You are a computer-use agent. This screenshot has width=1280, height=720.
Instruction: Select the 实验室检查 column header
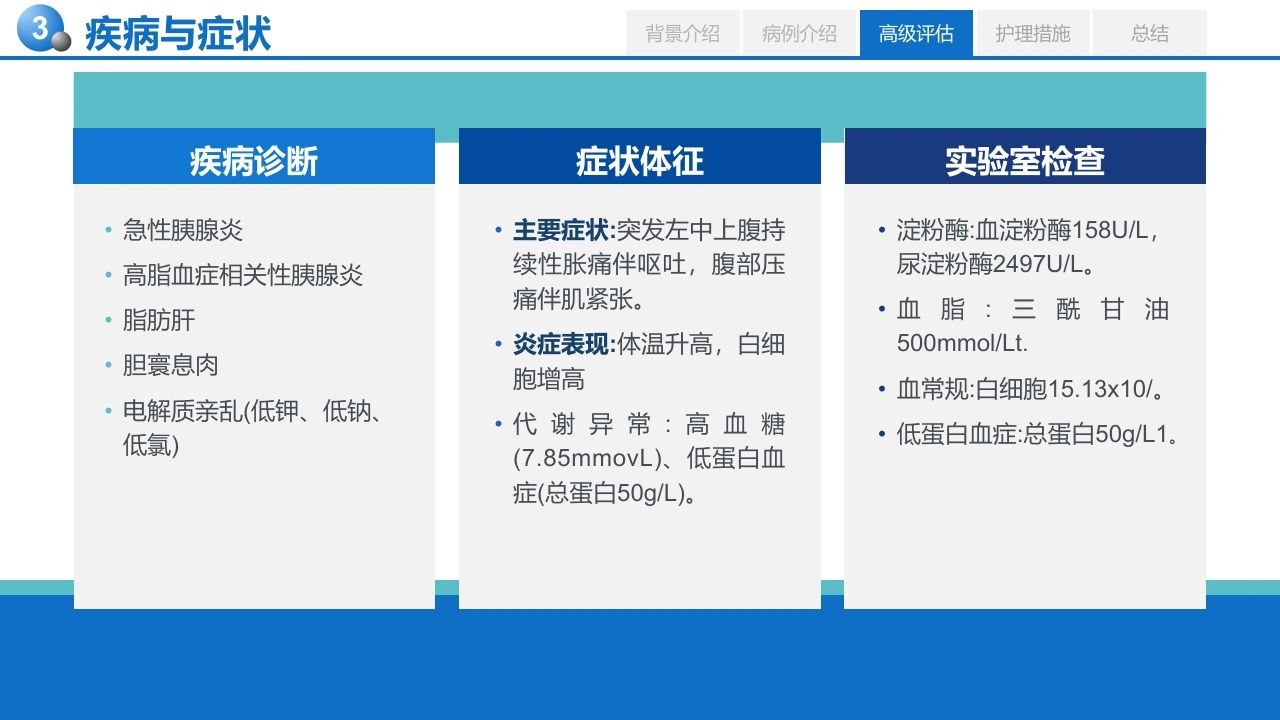point(1025,159)
